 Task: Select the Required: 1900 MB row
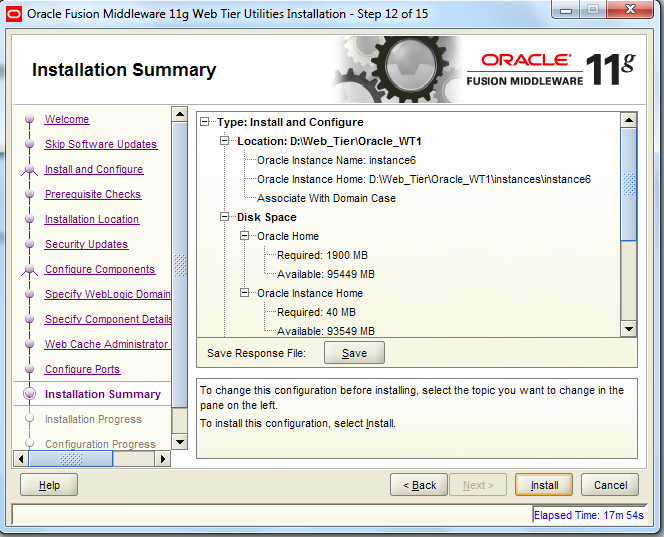pos(322,255)
